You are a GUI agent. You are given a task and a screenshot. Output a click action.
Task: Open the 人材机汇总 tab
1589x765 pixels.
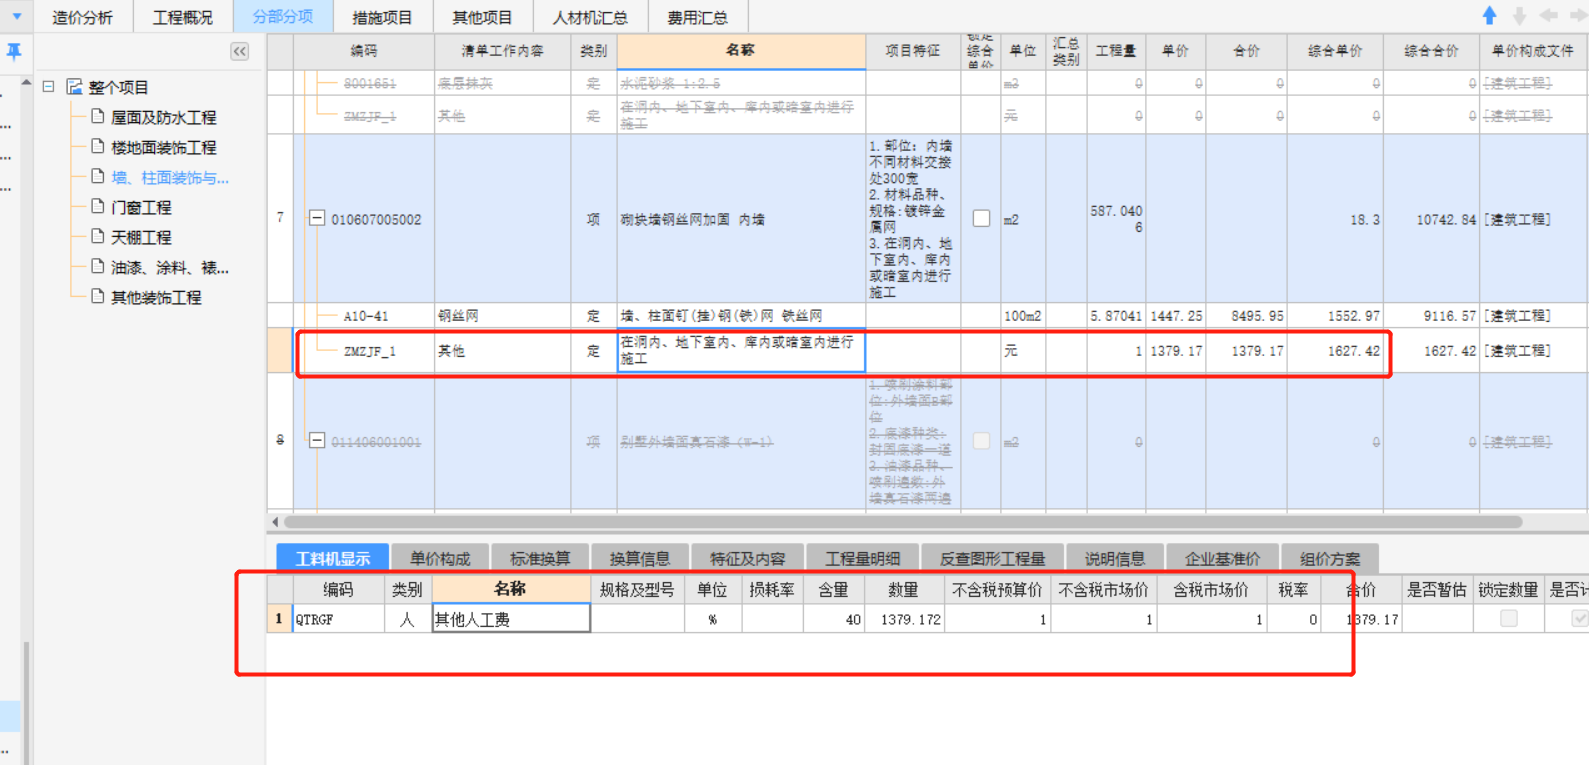coord(590,17)
